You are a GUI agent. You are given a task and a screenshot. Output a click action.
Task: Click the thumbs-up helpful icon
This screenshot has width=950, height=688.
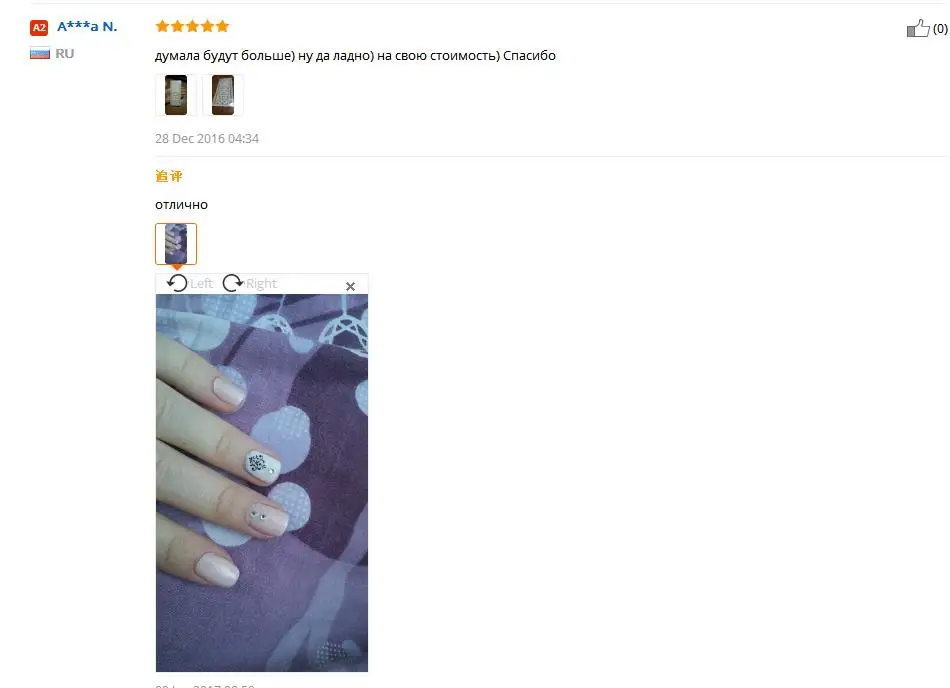pos(918,28)
